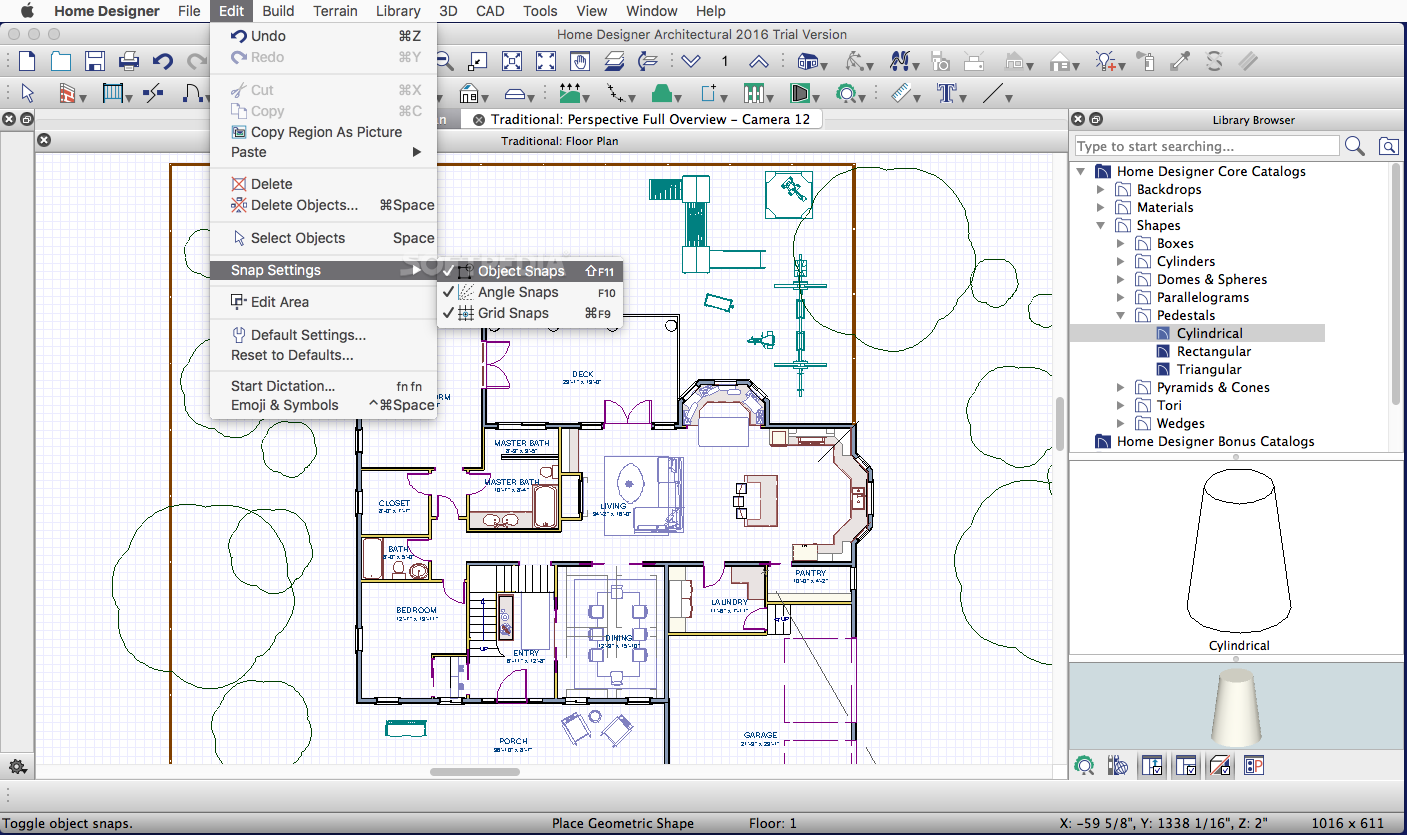Open the Terrain menu
This screenshot has height=835, width=1407.
[x=335, y=11]
